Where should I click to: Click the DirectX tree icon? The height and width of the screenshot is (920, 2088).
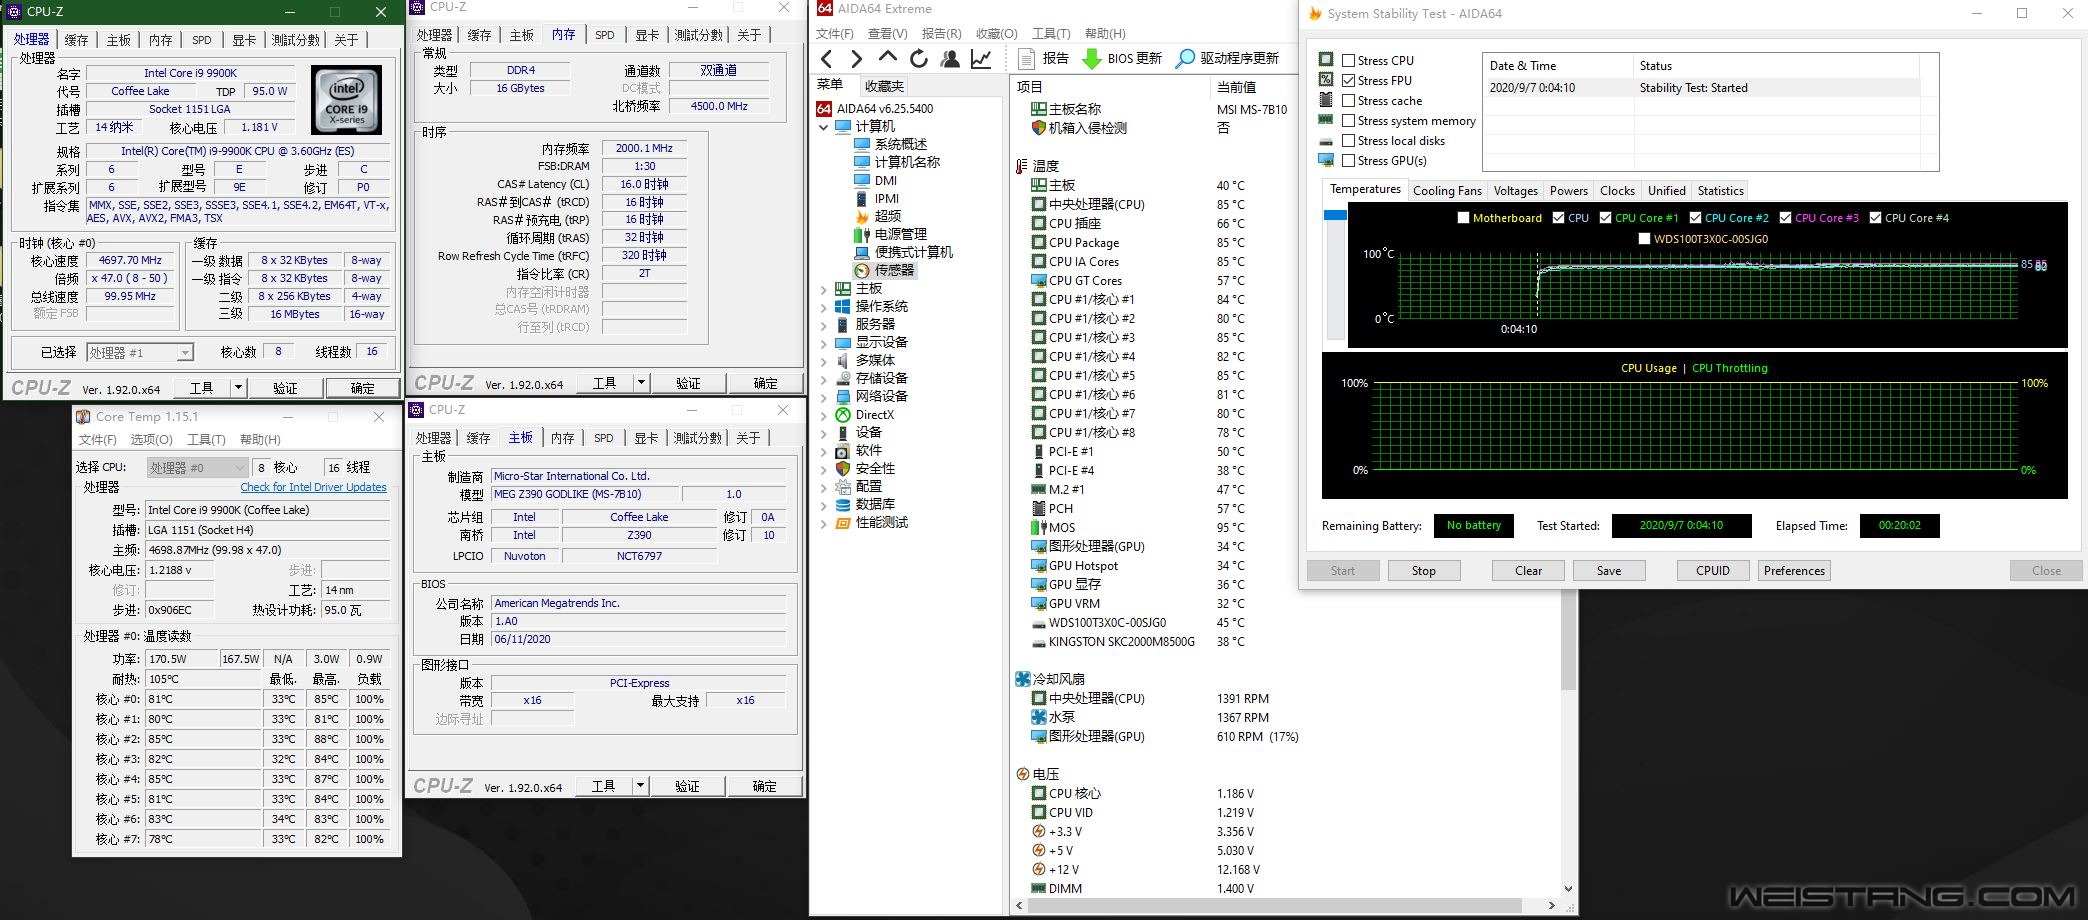point(843,415)
